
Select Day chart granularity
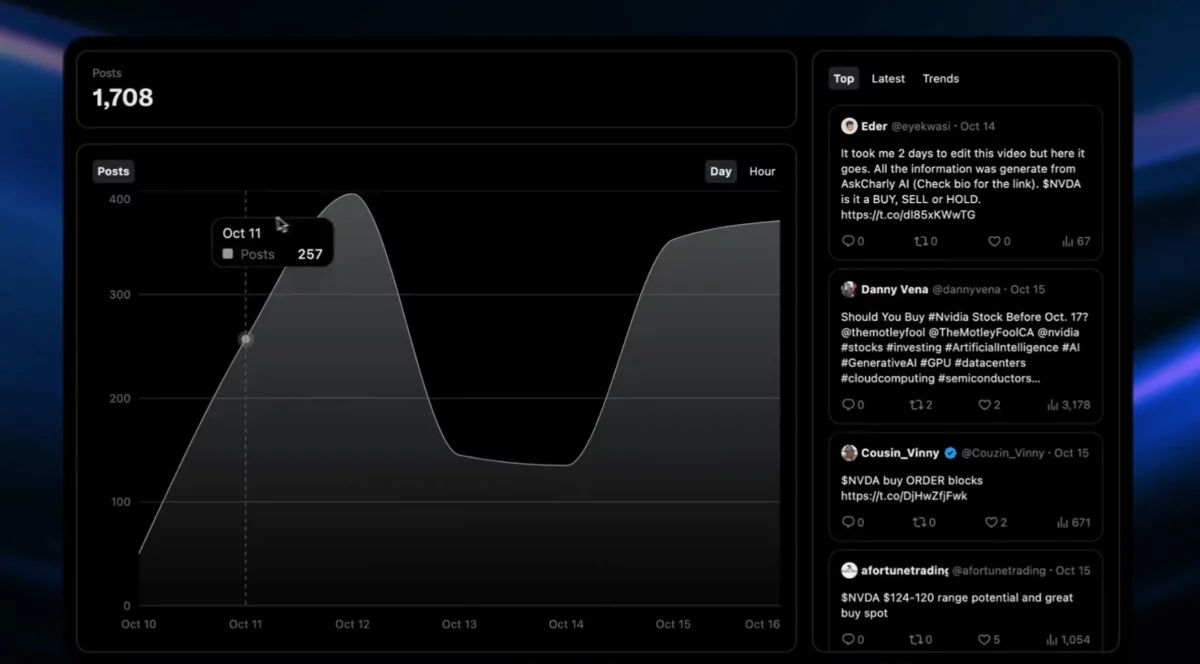(720, 171)
